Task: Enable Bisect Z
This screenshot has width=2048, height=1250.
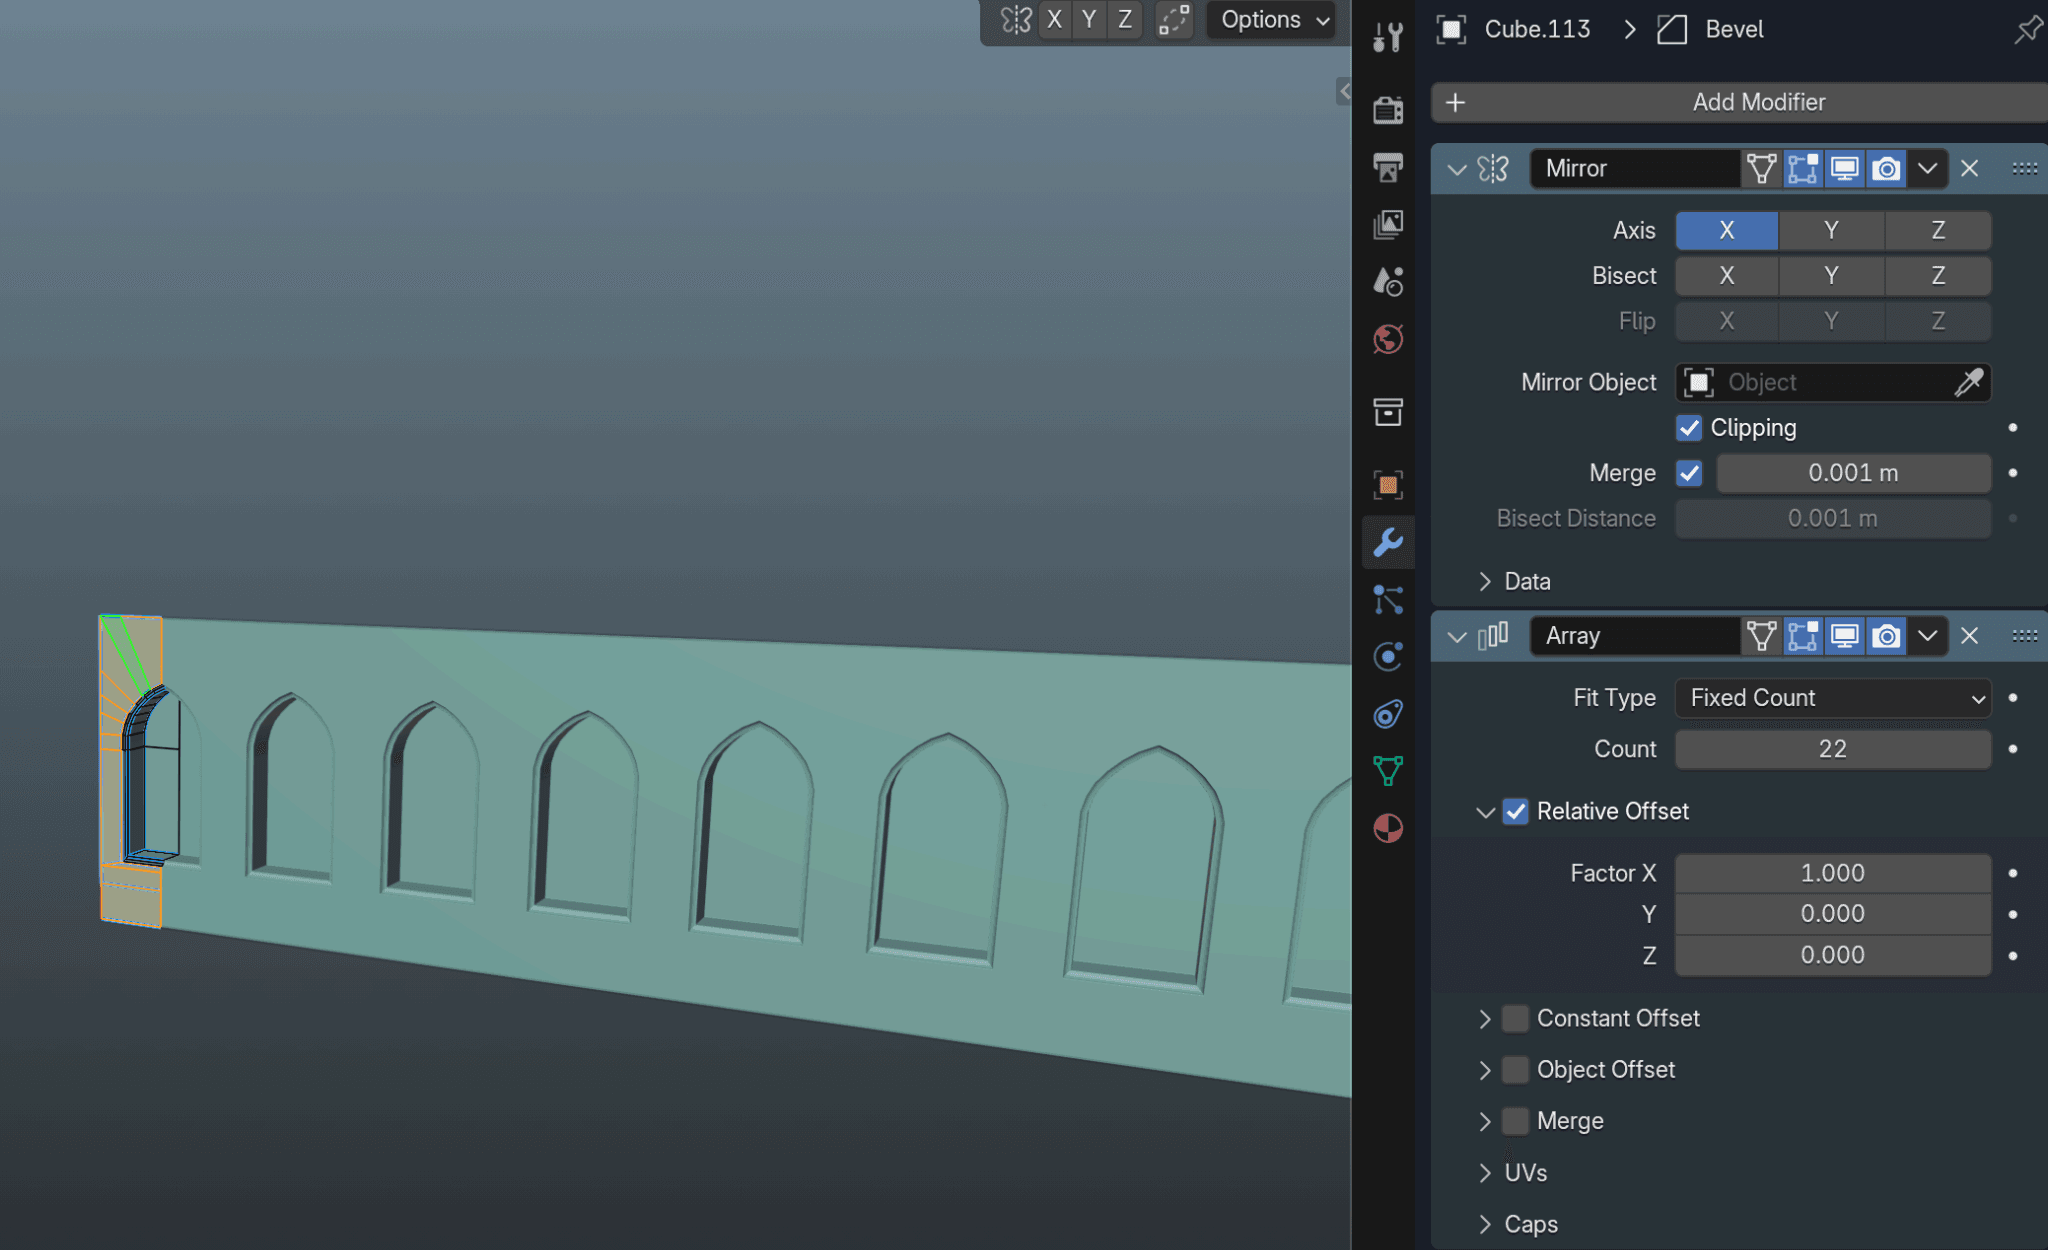Action: [1938, 276]
